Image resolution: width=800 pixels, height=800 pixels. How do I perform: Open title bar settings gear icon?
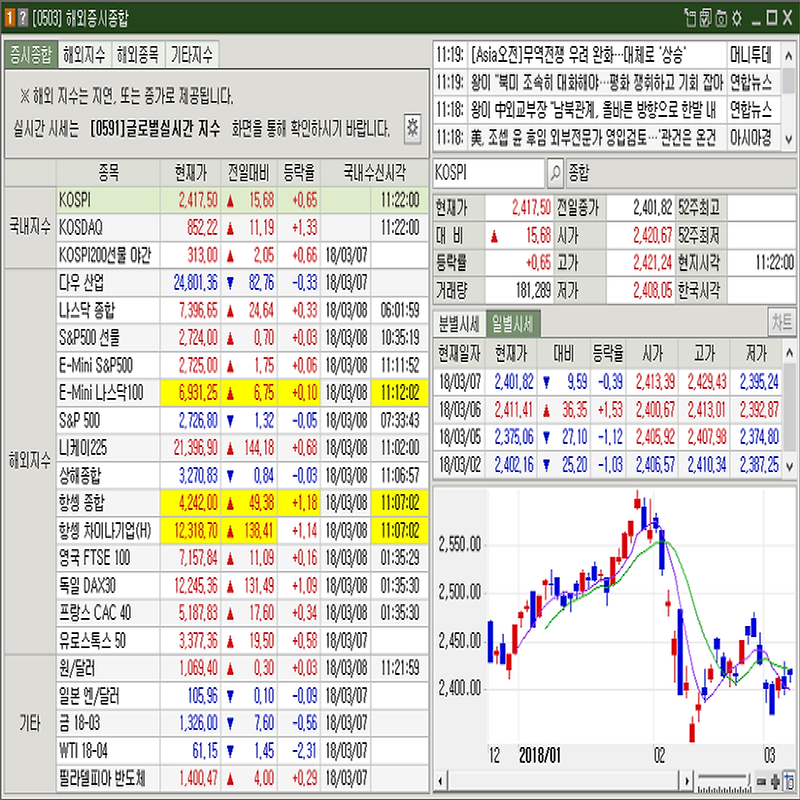tap(737, 18)
